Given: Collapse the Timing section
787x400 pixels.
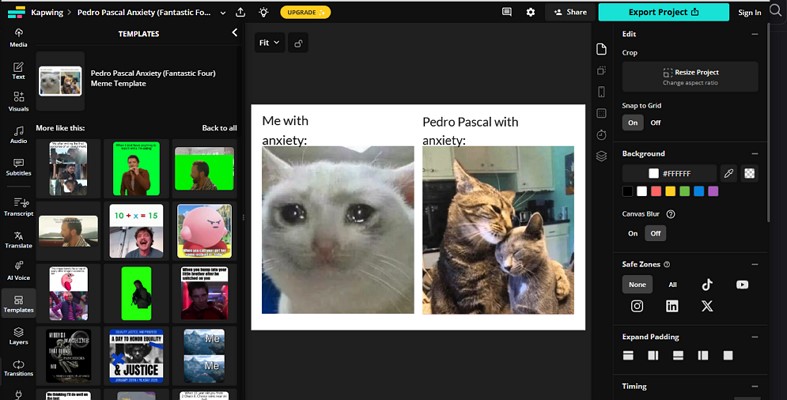Looking at the screenshot, I should coord(754,386).
